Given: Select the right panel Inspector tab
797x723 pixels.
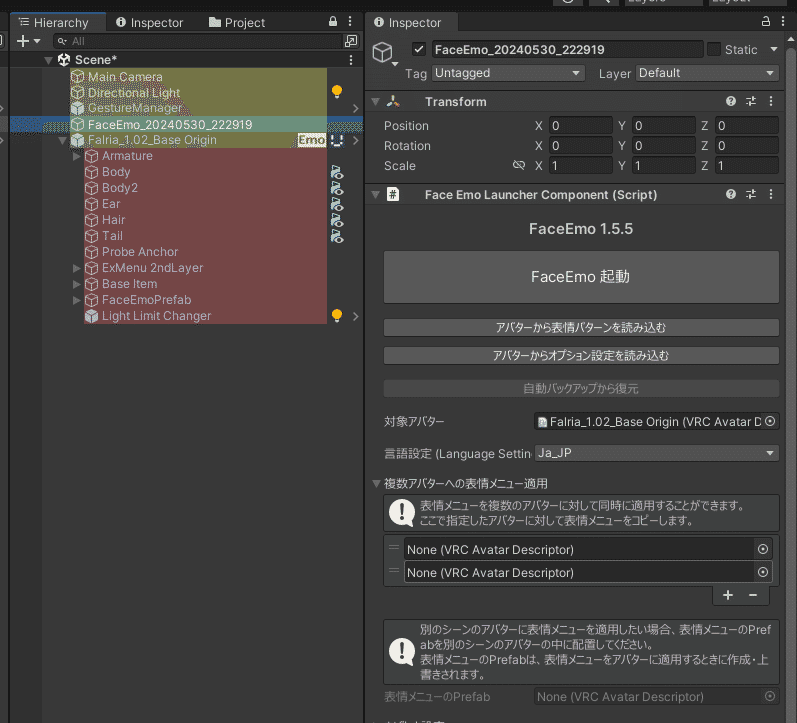Looking at the screenshot, I should 408,23.
